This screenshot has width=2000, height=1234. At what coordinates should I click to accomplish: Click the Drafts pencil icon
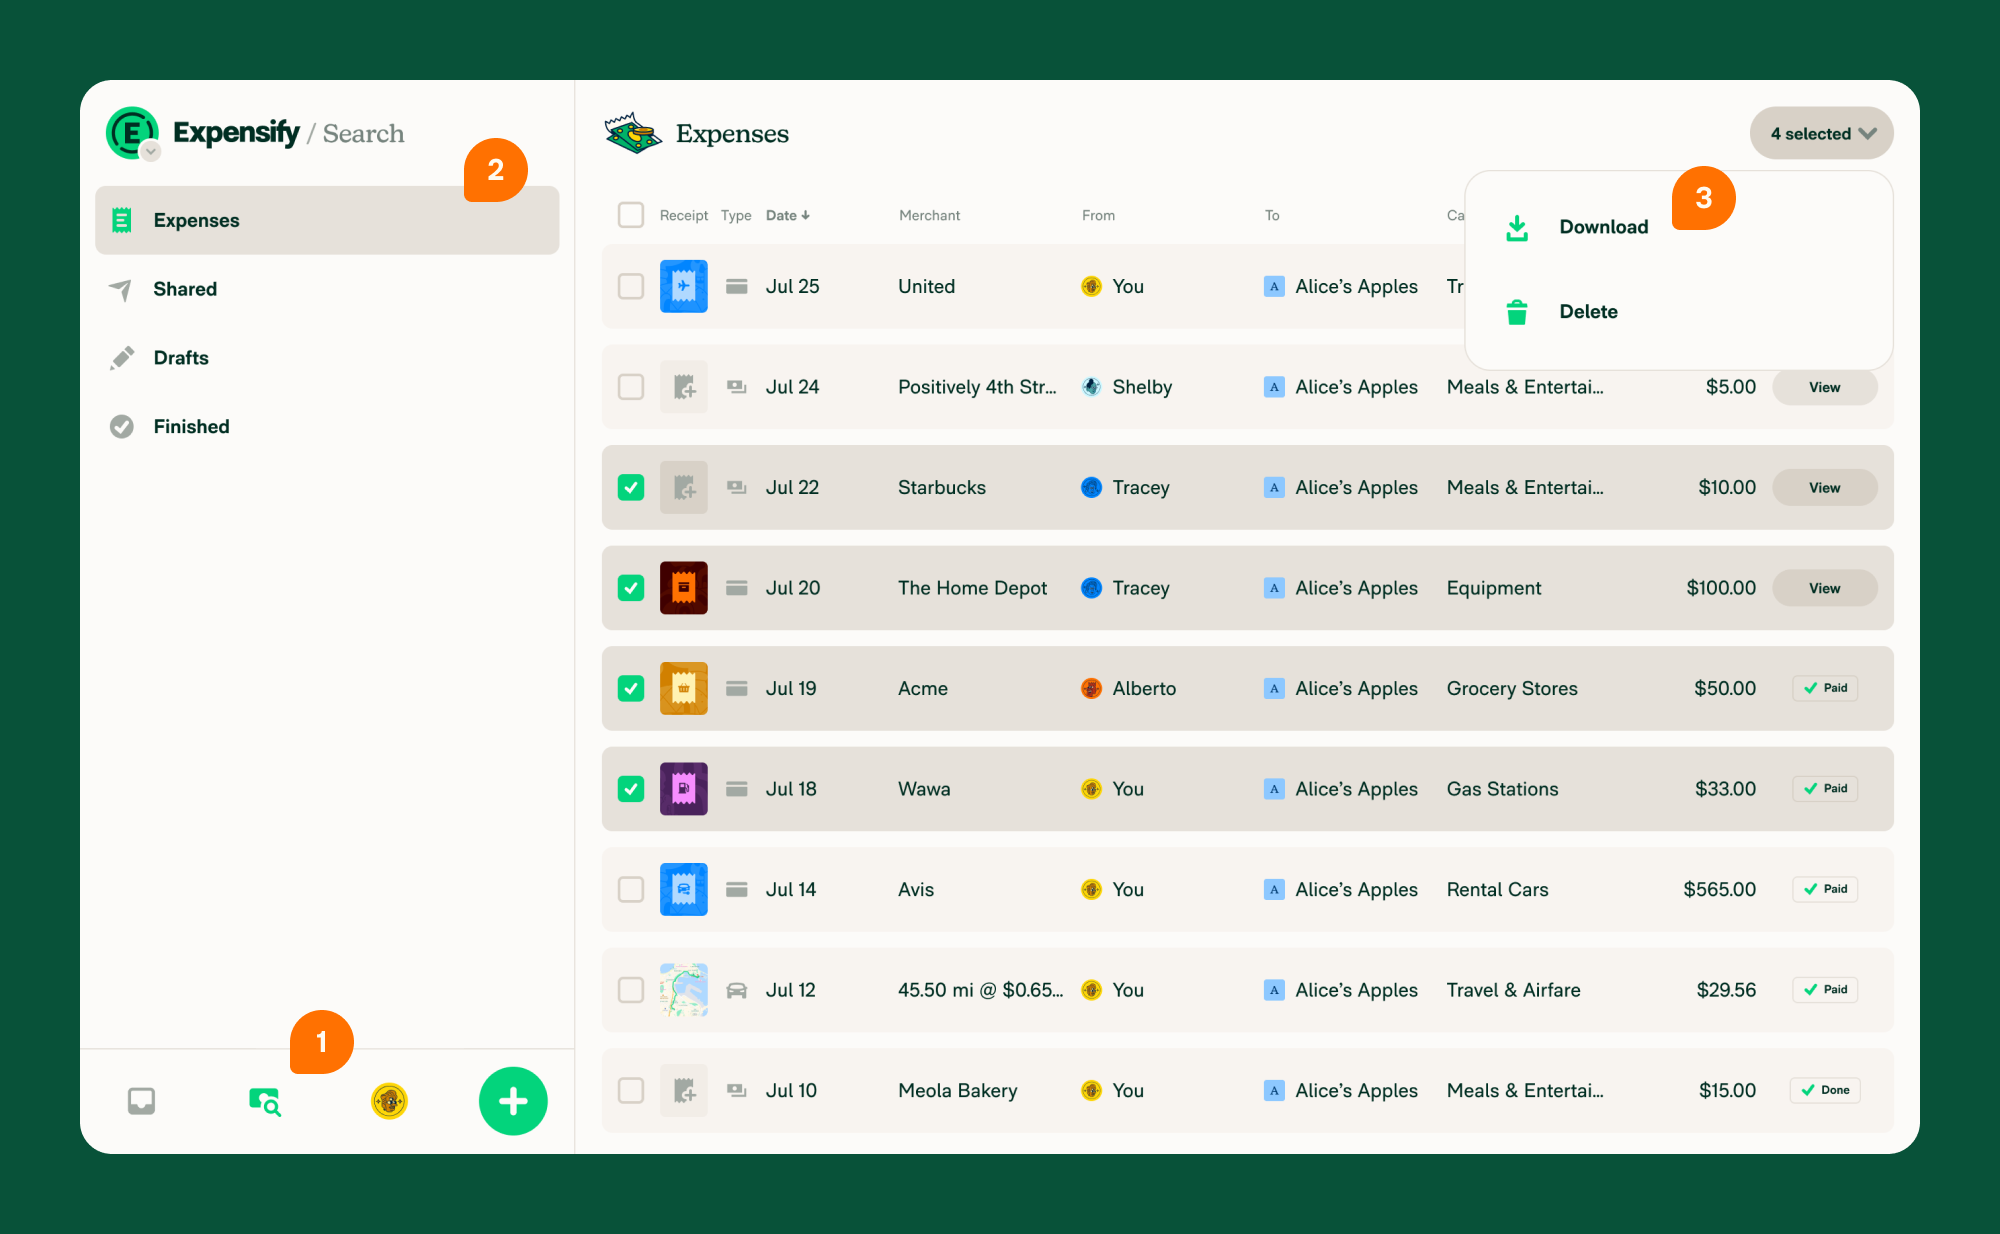[x=121, y=357]
